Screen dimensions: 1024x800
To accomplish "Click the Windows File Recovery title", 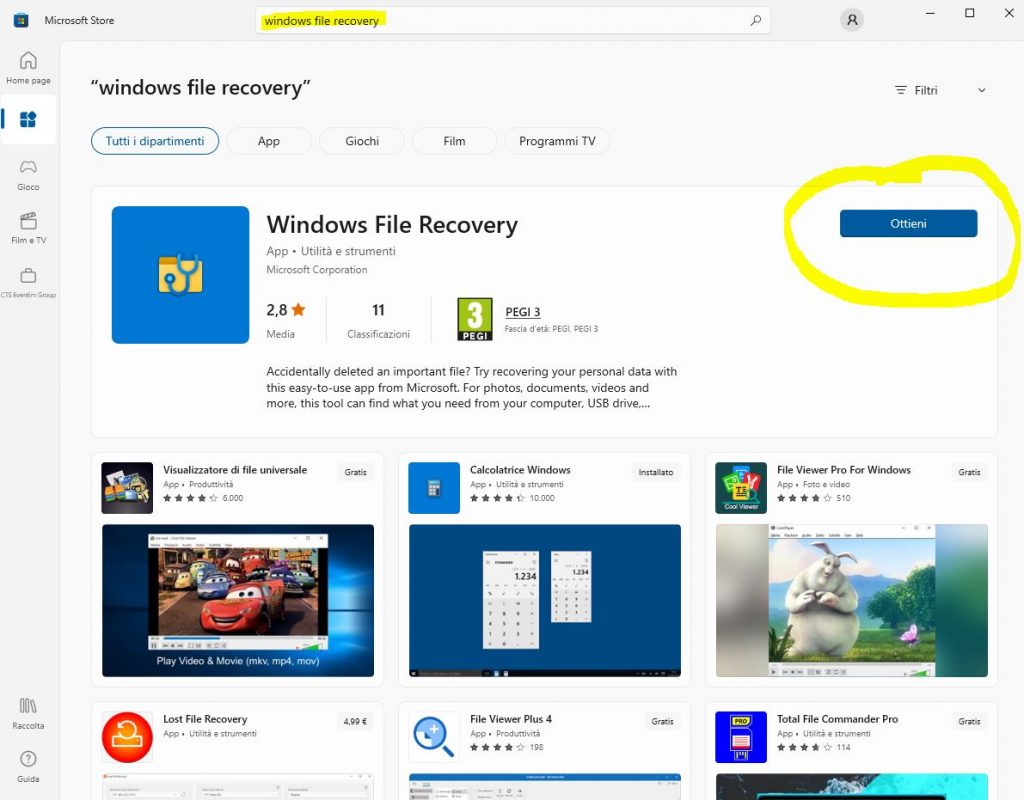I will click(x=392, y=225).
